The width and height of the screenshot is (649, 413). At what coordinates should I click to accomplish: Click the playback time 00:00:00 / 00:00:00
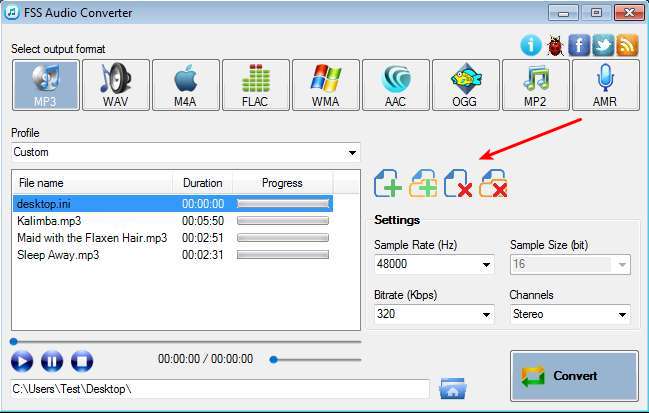point(205,359)
